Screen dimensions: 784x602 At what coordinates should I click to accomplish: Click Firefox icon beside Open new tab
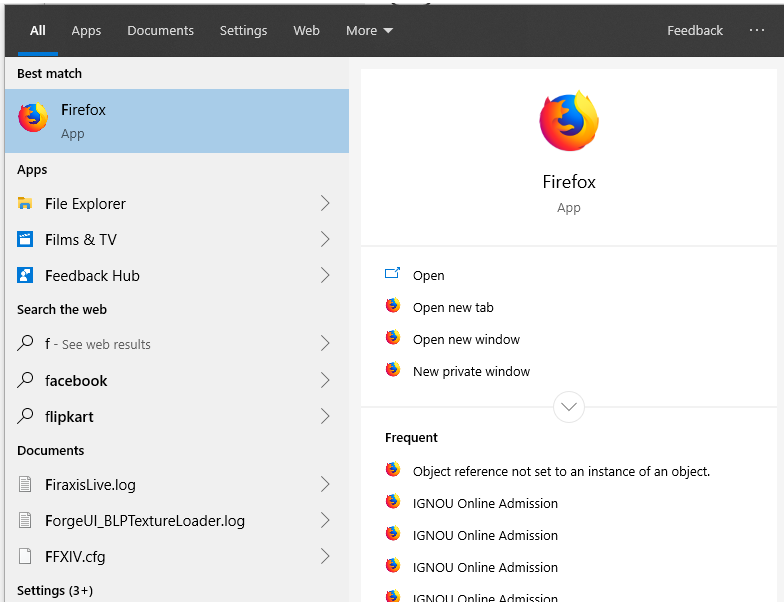coord(393,306)
